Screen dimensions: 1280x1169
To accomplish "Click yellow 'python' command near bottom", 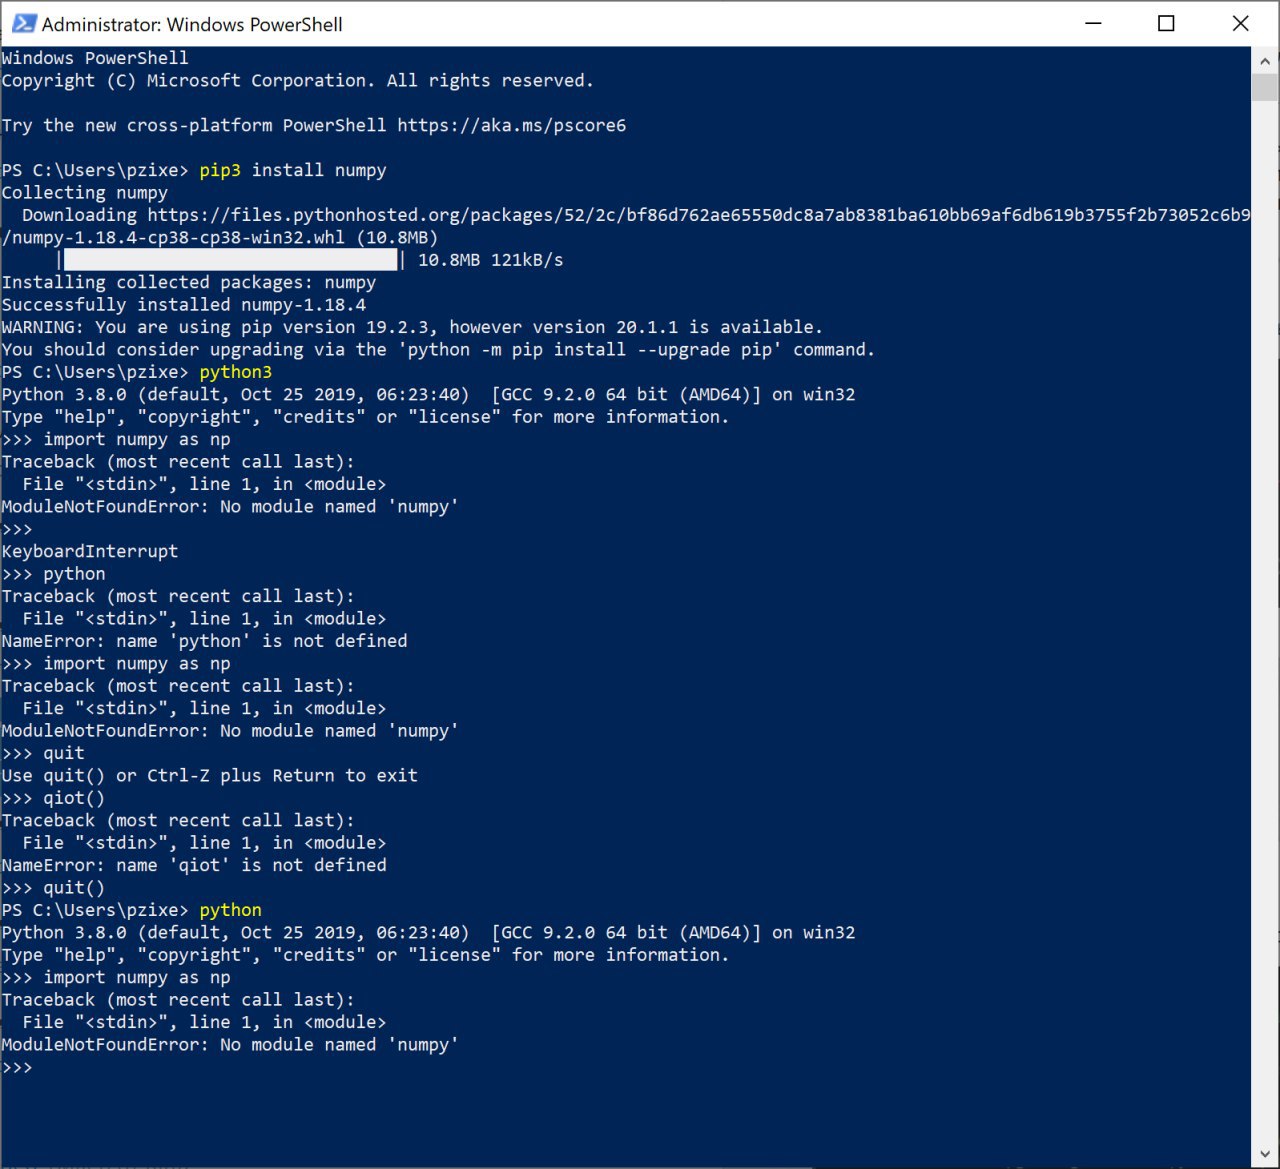I will (x=230, y=910).
